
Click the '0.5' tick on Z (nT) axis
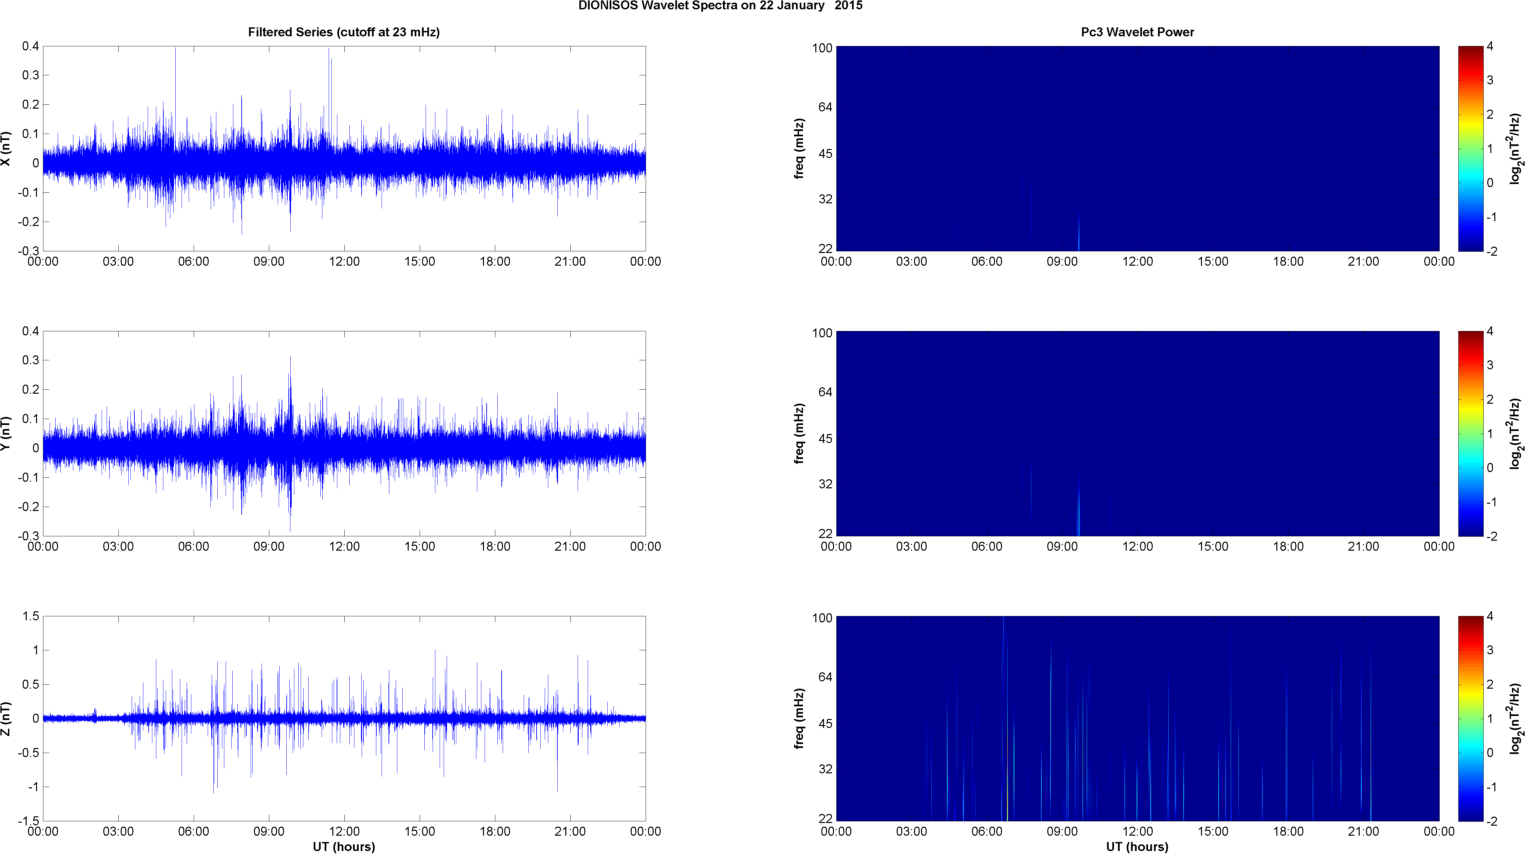tap(30, 685)
